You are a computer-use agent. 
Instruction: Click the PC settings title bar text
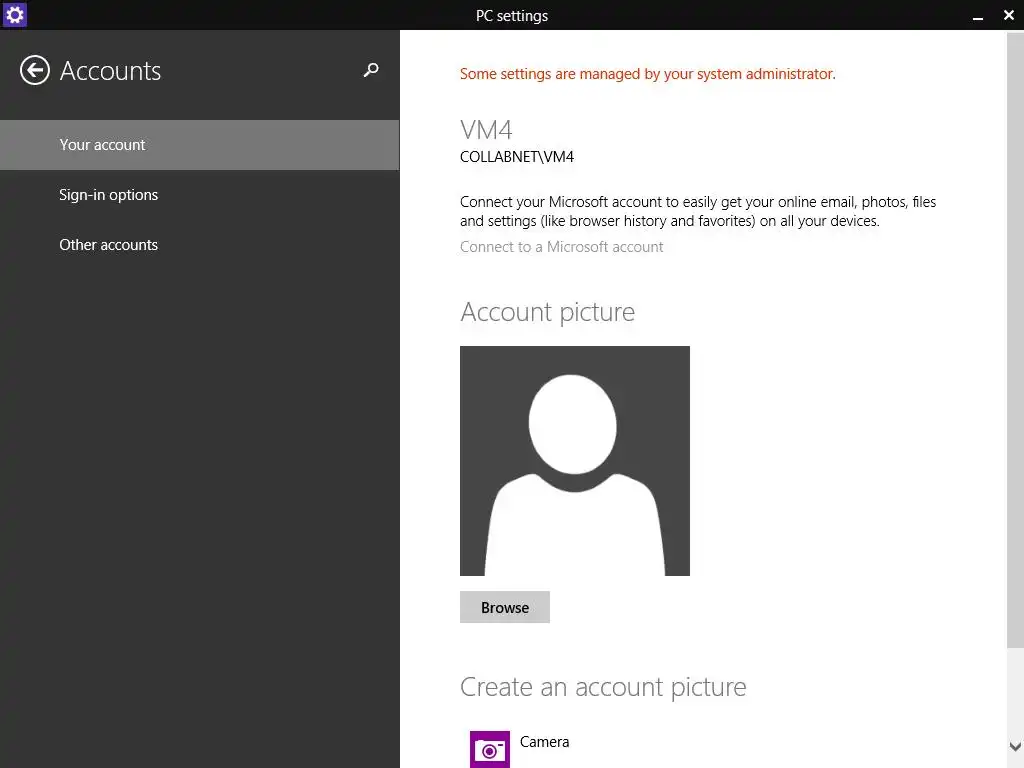[x=512, y=16]
